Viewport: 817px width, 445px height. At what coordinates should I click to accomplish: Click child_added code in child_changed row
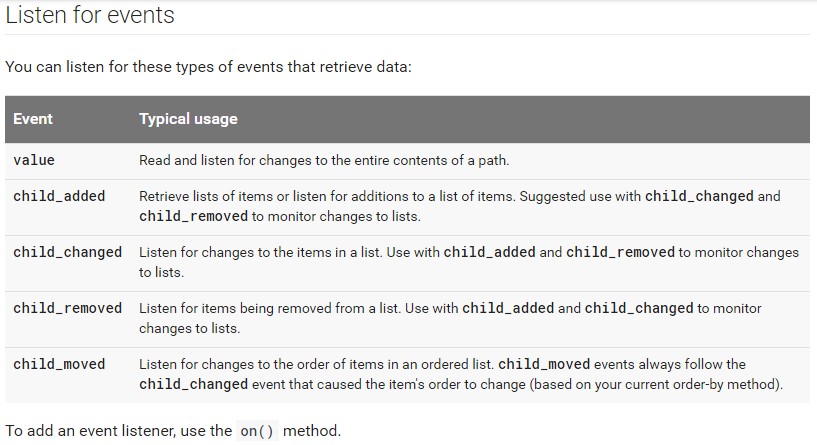[x=489, y=252]
